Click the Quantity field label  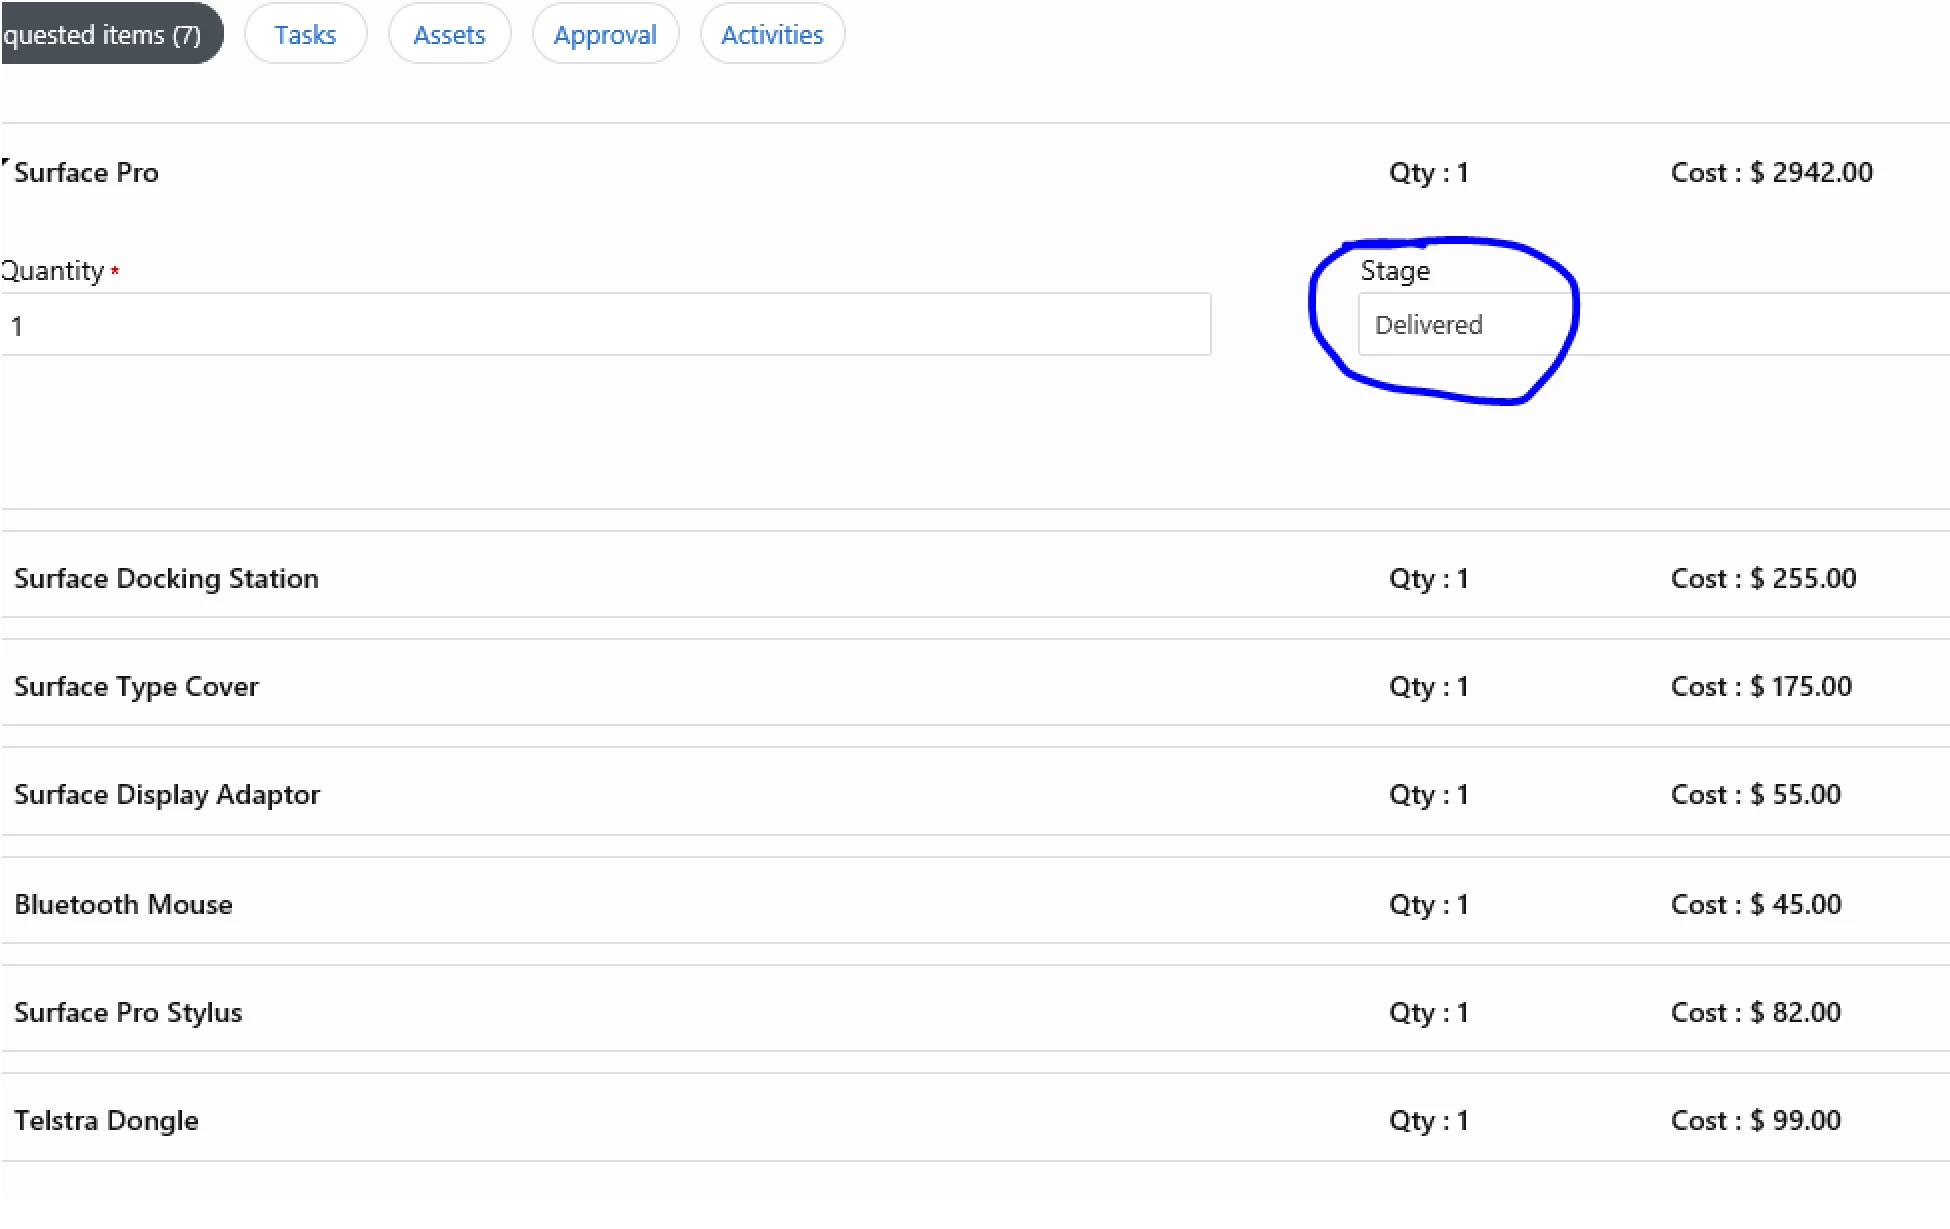point(53,271)
